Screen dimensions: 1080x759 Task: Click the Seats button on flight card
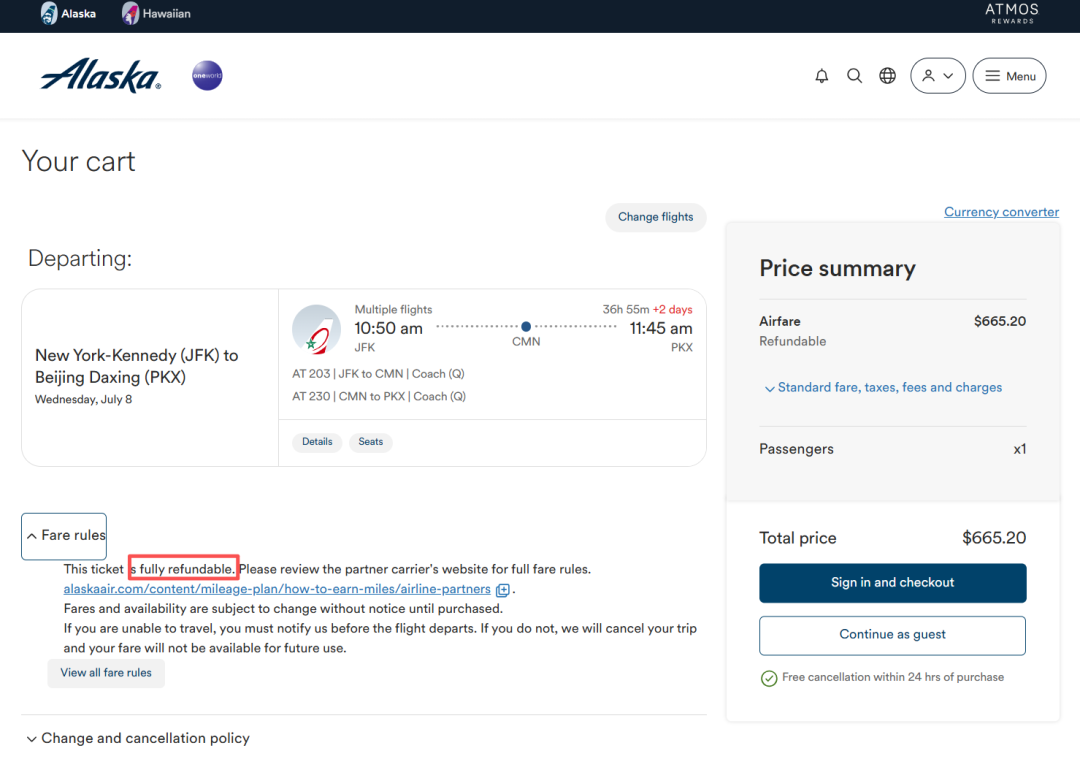click(x=370, y=442)
